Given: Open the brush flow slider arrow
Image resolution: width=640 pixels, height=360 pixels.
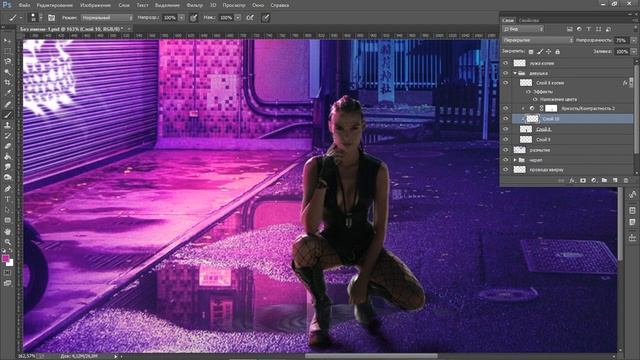Looking at the screenshot, I should [238, 18].
